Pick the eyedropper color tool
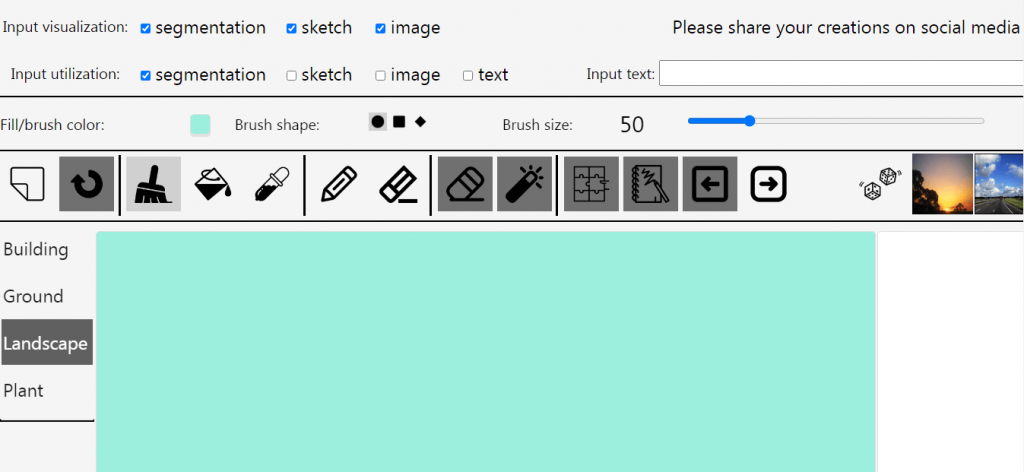This screenshot has height=472, width=1024. click(272, 184)
